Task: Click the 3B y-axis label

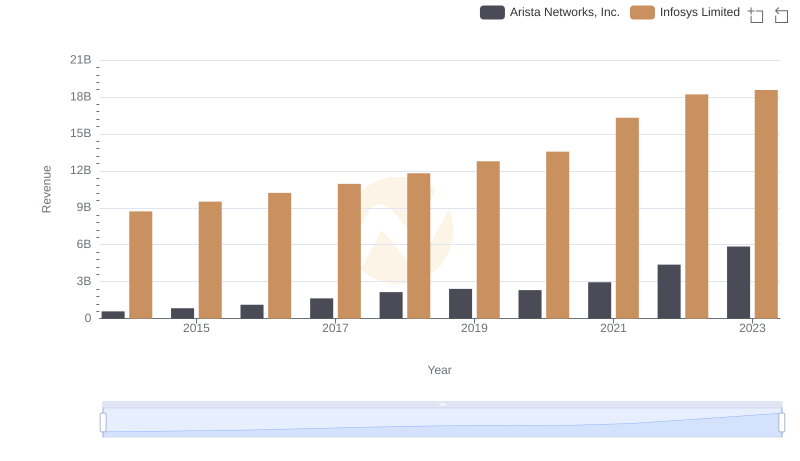Action: 84,281
